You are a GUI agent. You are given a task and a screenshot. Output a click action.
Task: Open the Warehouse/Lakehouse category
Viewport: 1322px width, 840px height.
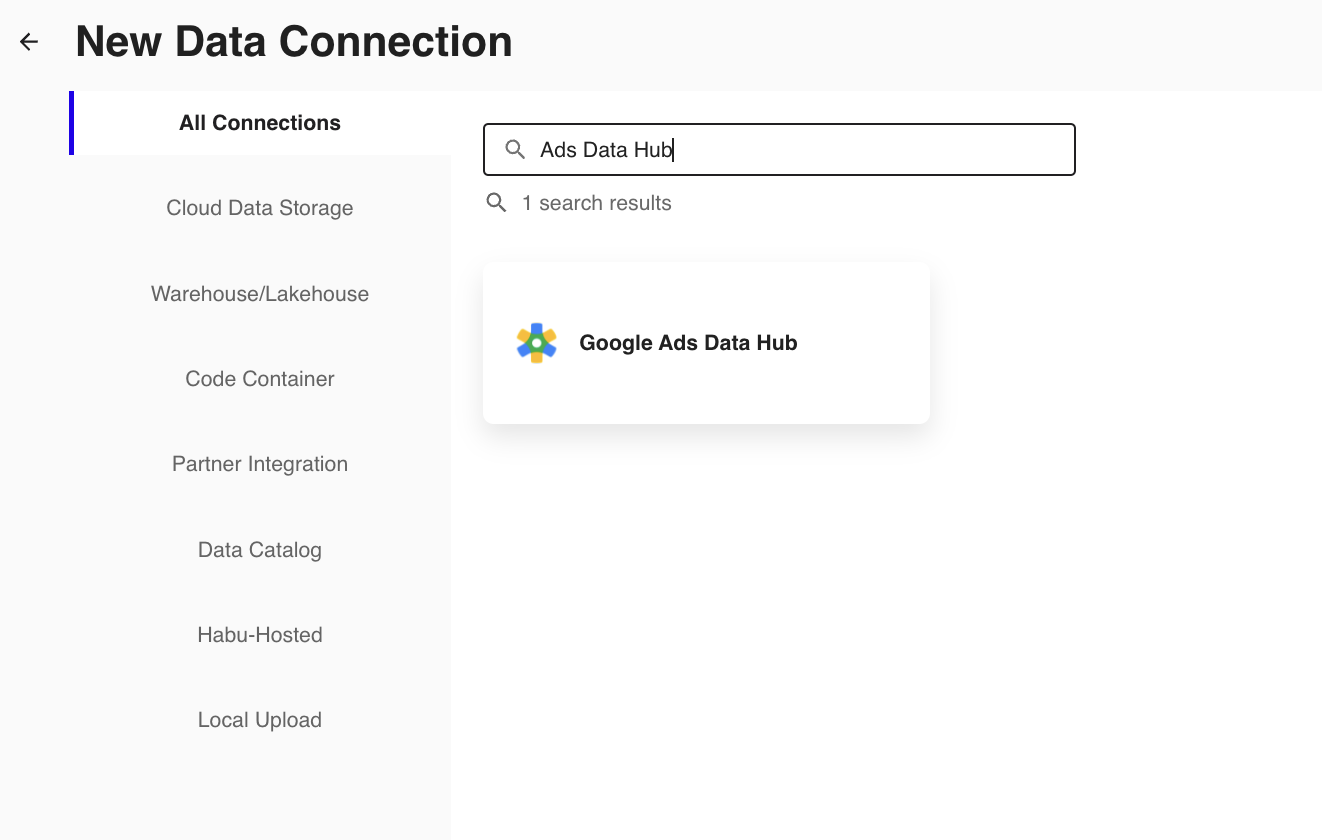point(260,294)
